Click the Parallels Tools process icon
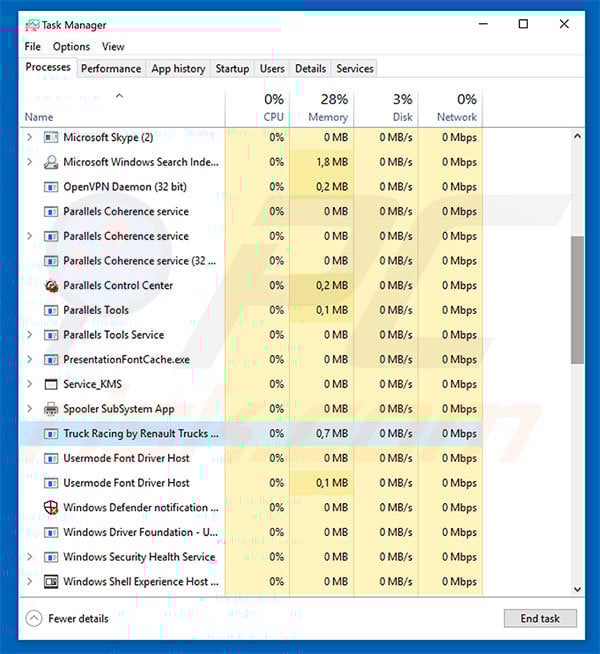The width and height of the screenshot is (600, 654). tap(51, 310)
